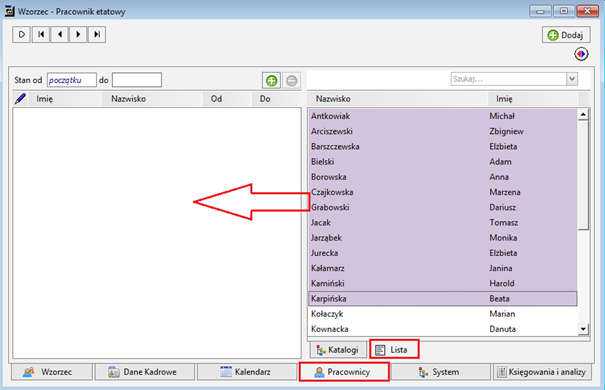Click the name Michał in Imię column

(x=502, y=116)
